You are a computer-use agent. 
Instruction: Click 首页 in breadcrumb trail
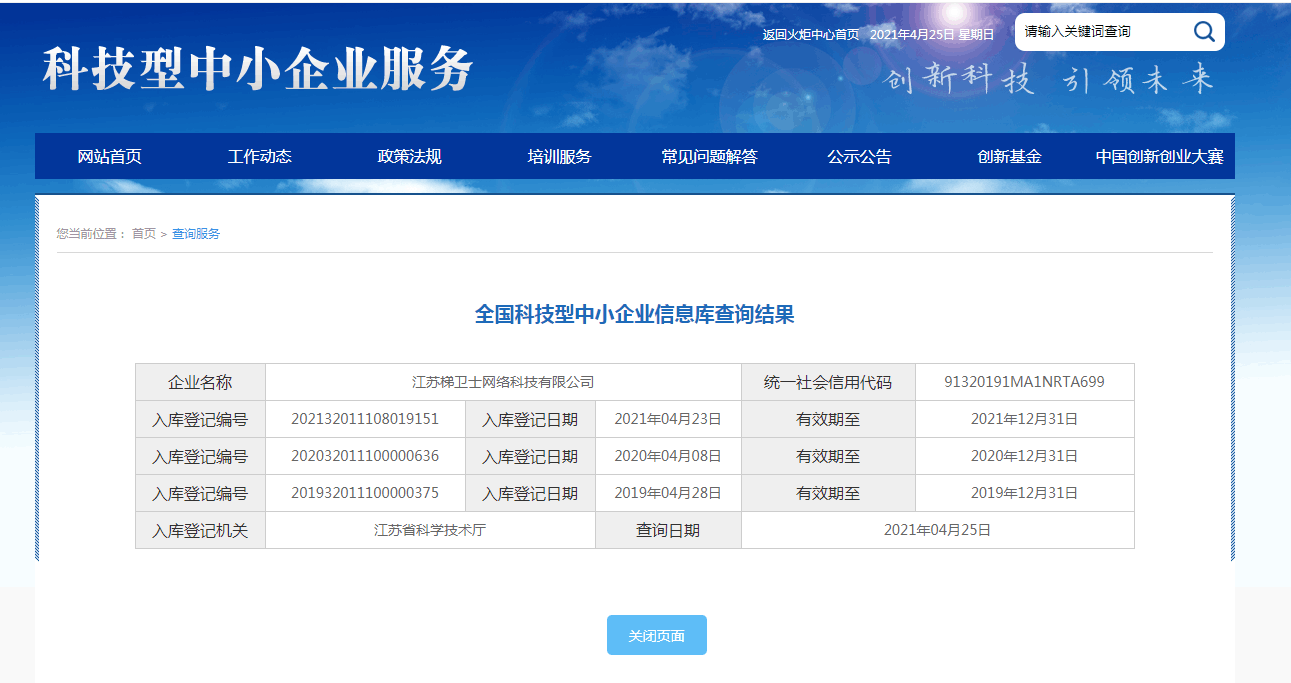[144, 234]
